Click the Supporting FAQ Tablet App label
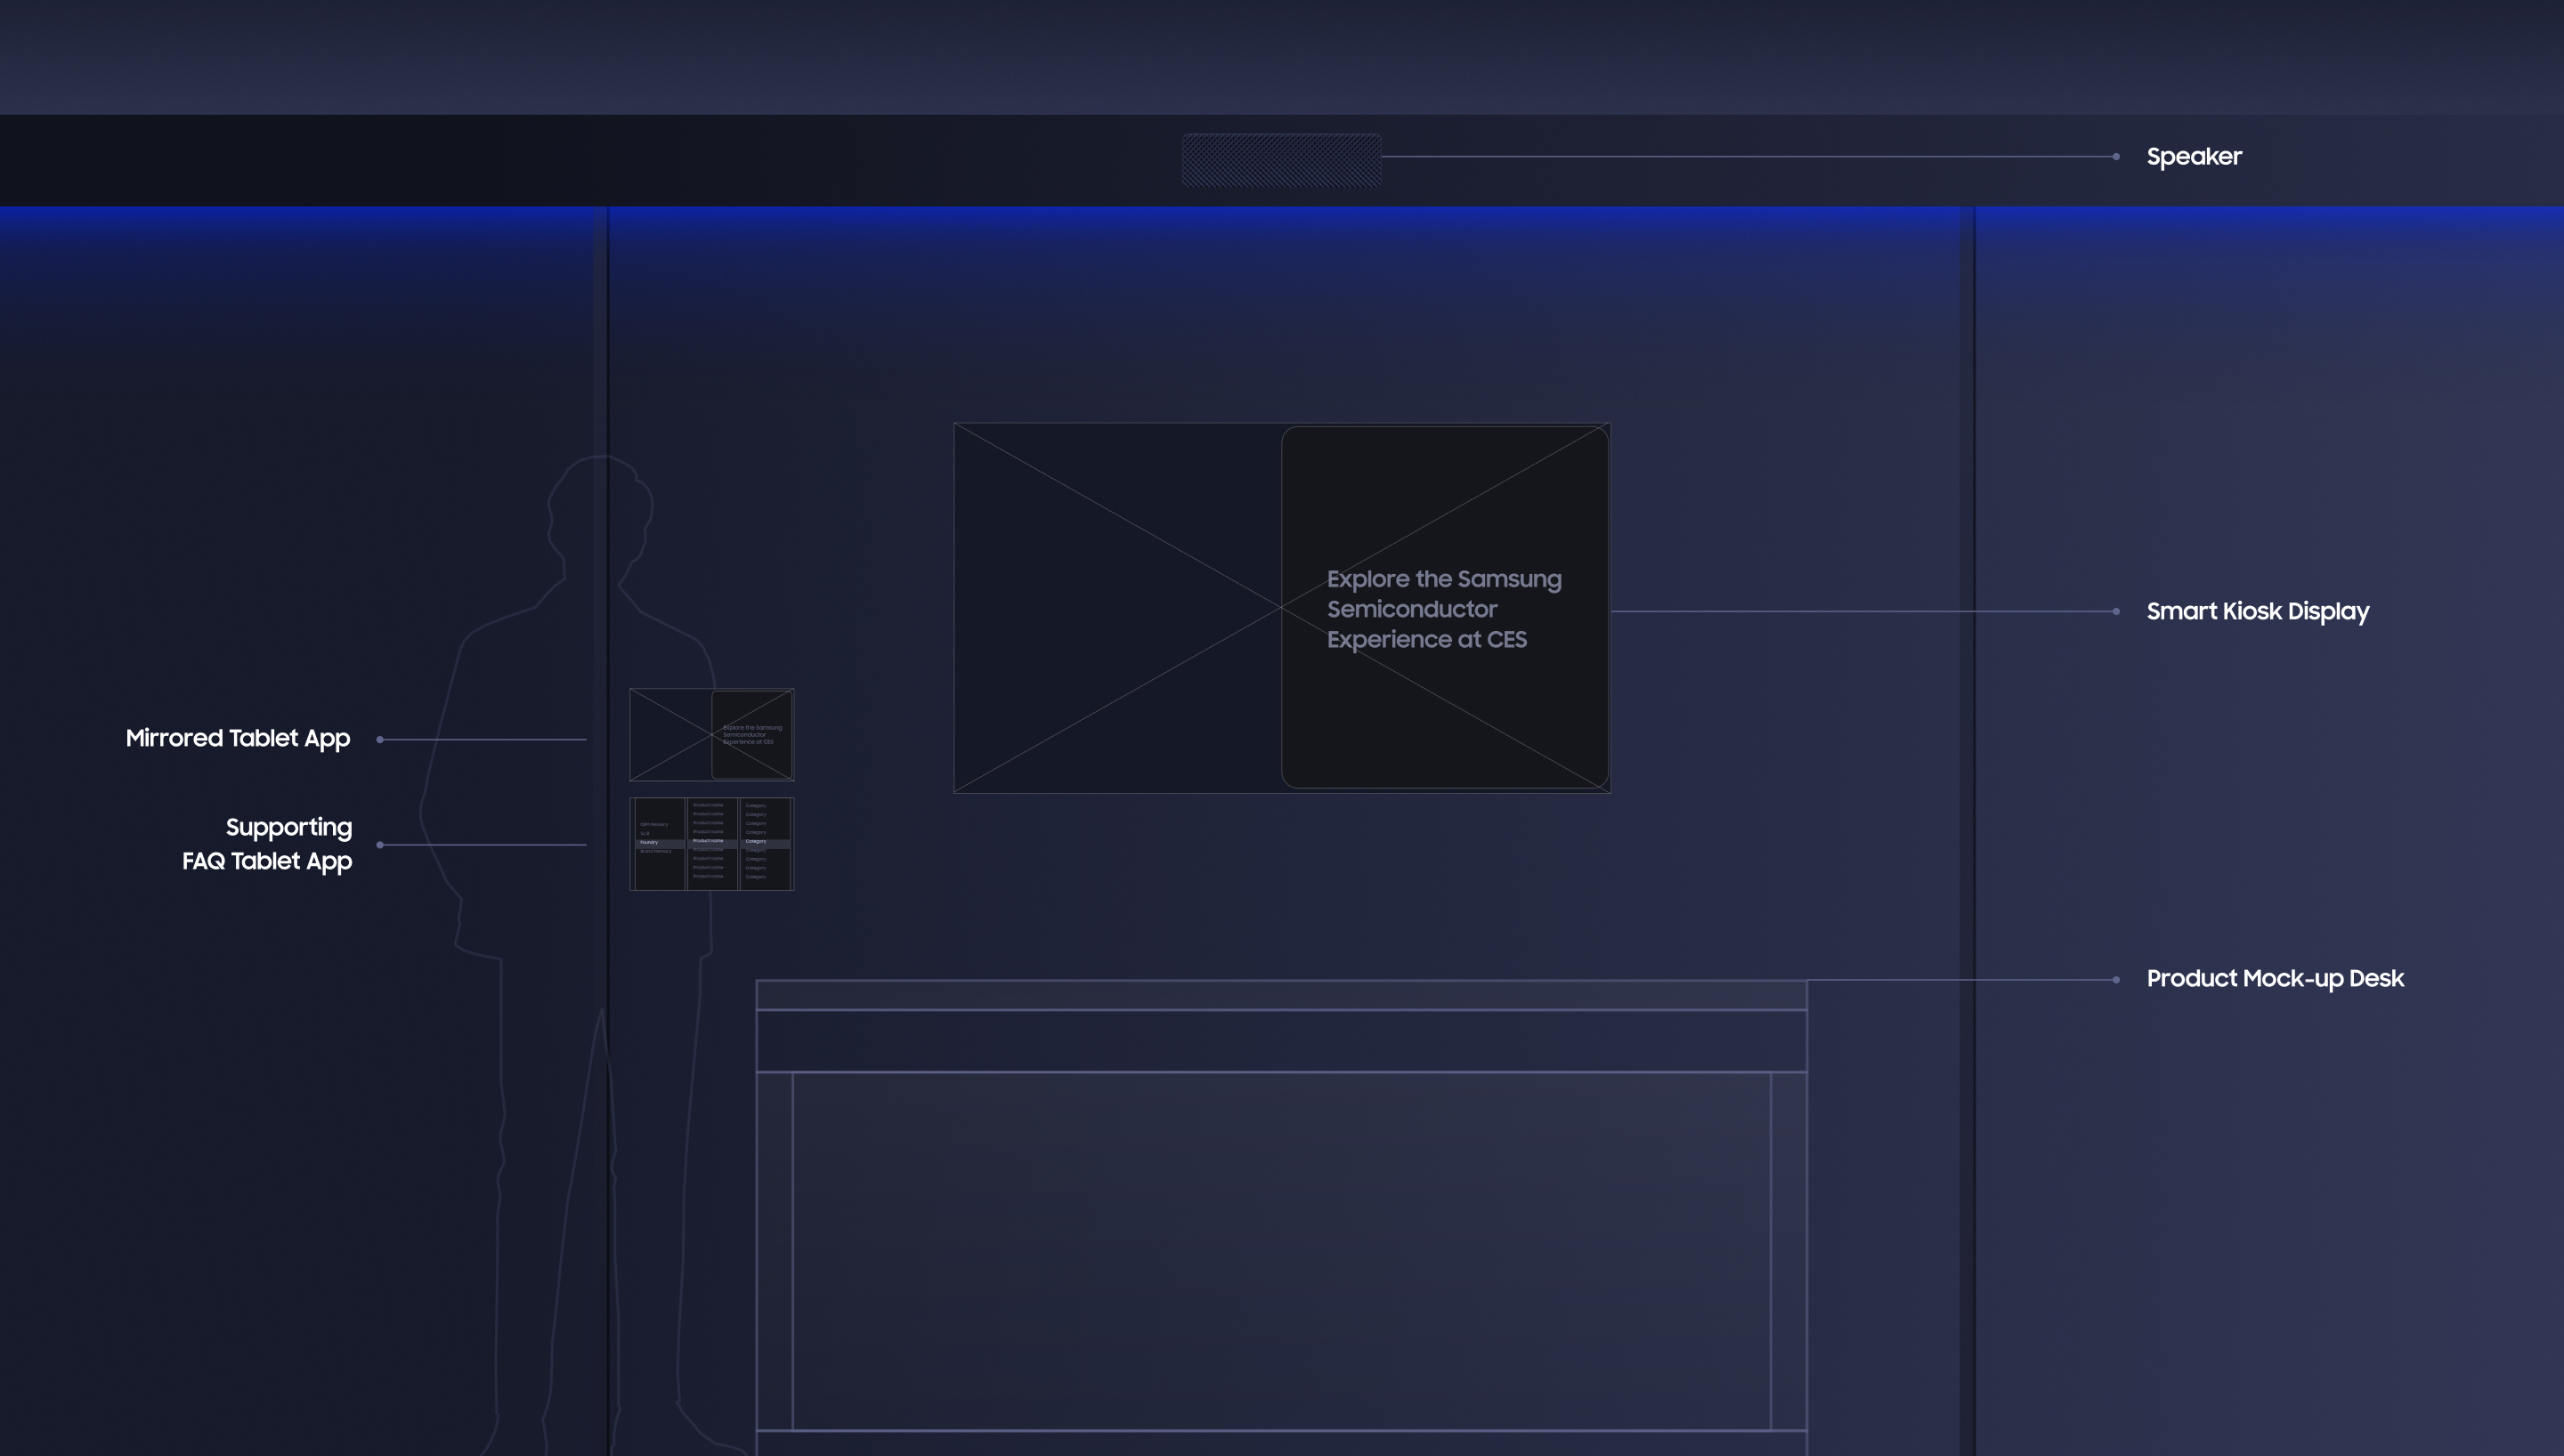The width and height of the screenshot is (2564, 1456). click(267, 844)
